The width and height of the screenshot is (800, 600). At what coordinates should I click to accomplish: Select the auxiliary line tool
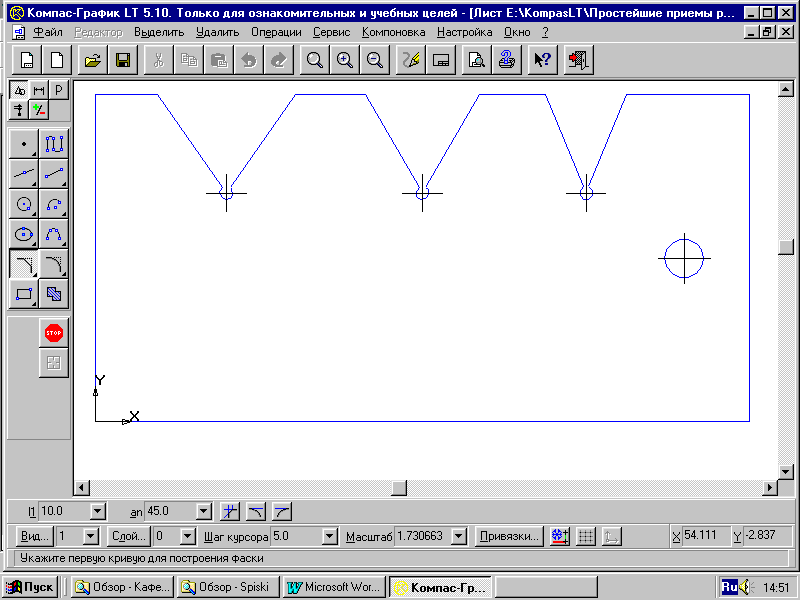coord(23,174)
